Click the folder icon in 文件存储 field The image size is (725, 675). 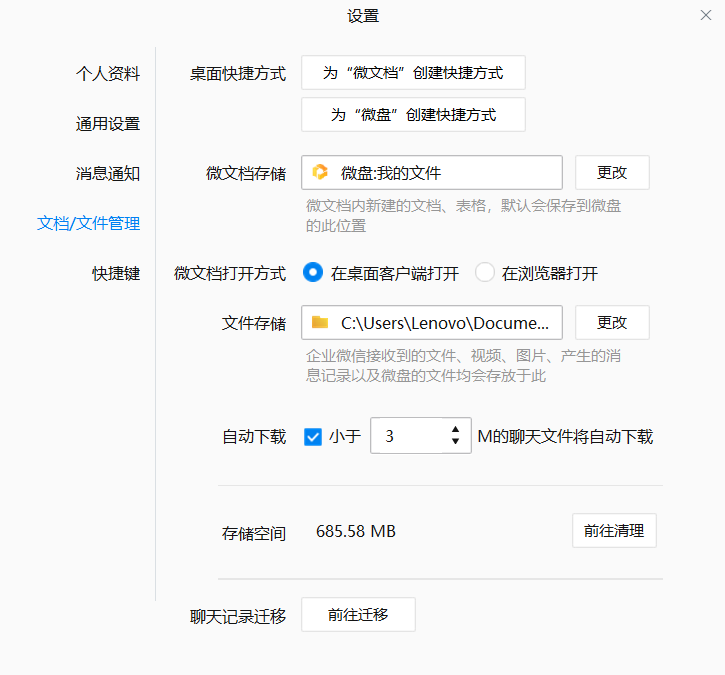320,322
